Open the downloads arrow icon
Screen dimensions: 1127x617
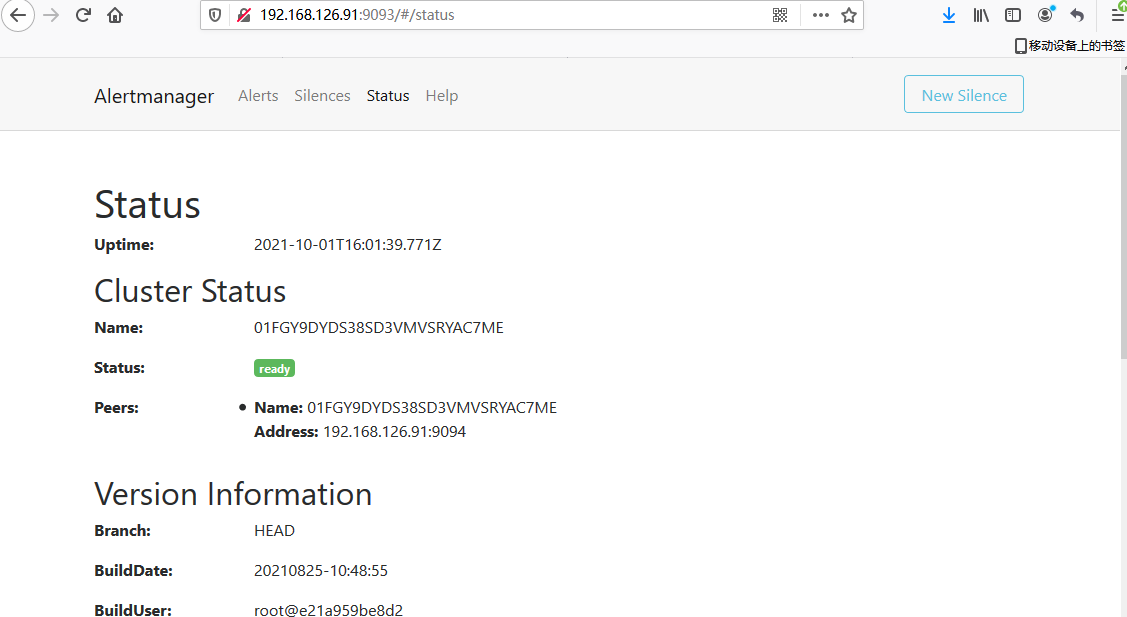[949, 15]
